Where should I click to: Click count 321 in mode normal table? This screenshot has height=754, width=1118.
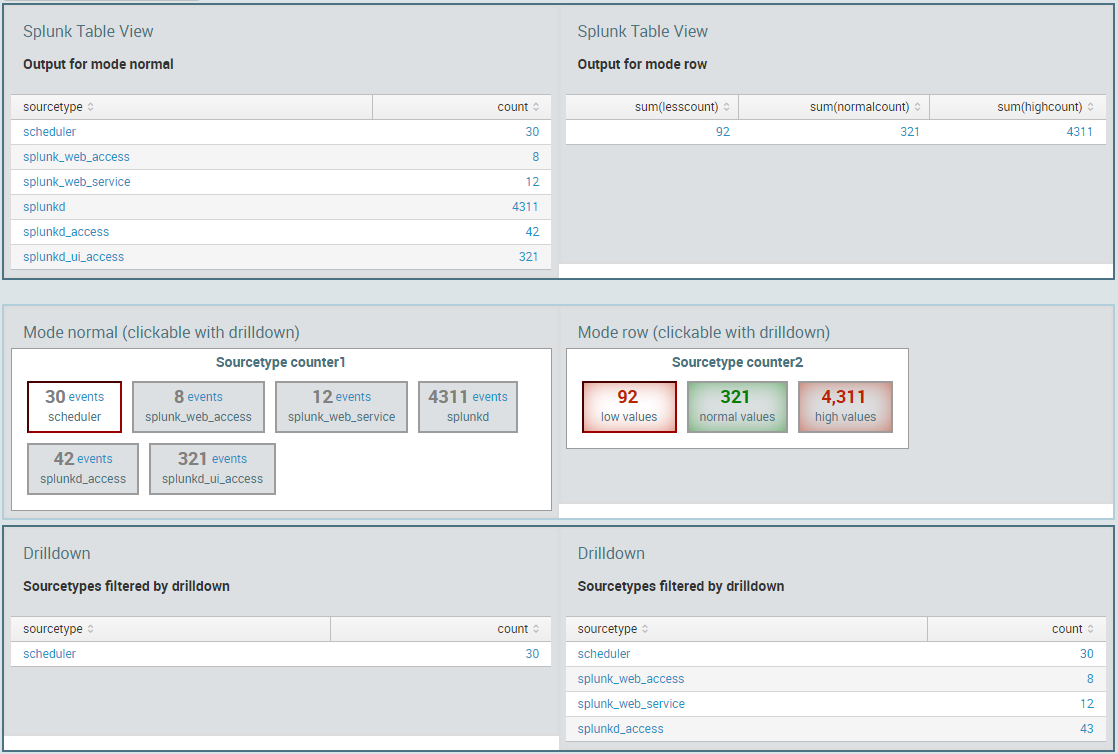coord(528,257)
